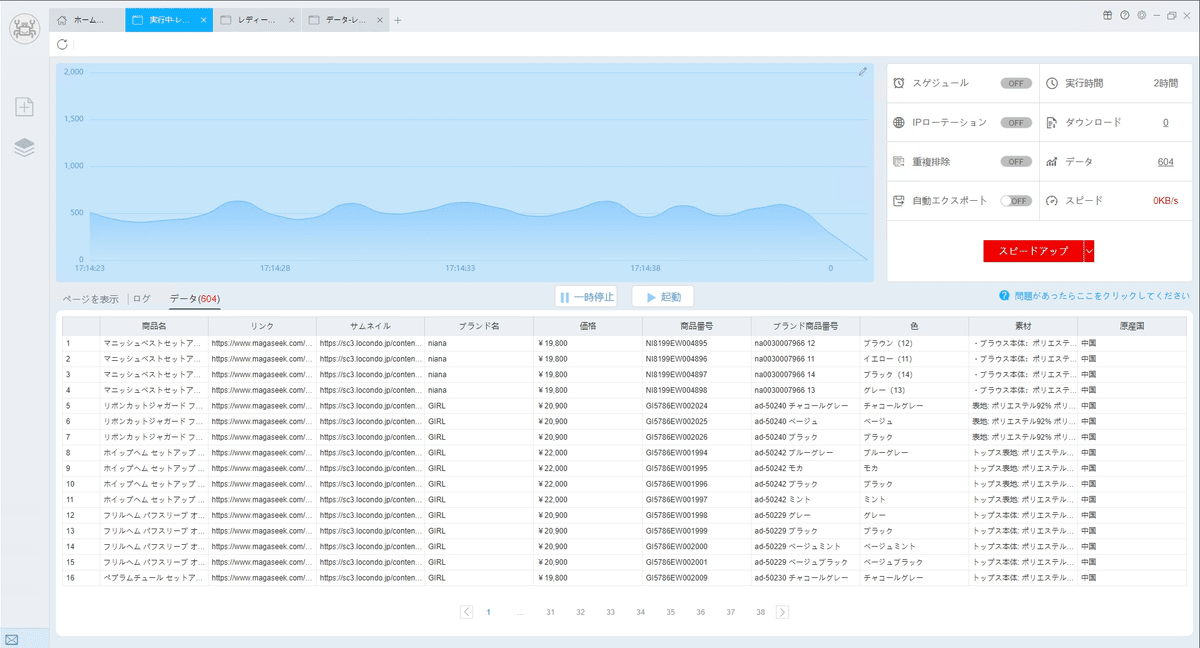Viewport: 1200px width, 648px height.
Task: Close the 実行中 tab
Action: tap(204, 20)
